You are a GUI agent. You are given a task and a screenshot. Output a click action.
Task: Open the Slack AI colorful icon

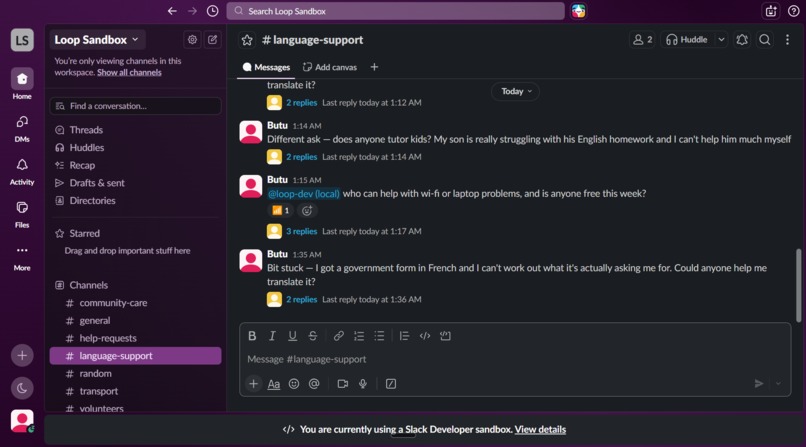pyautogui.click(x=578, y=11)
